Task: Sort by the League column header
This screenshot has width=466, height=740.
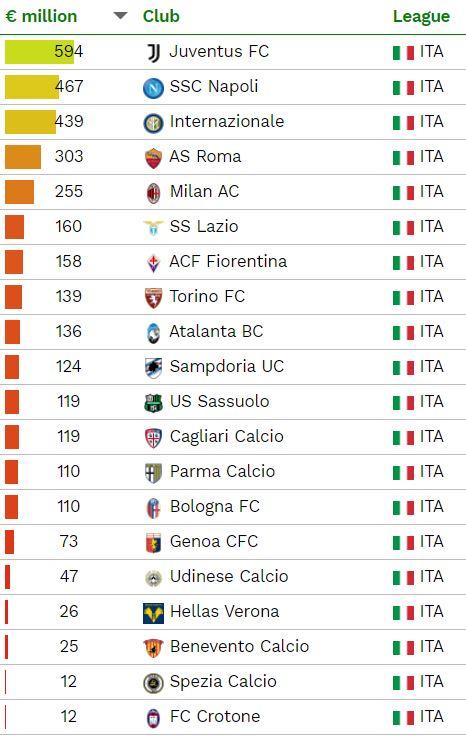Action: point(421,17)
